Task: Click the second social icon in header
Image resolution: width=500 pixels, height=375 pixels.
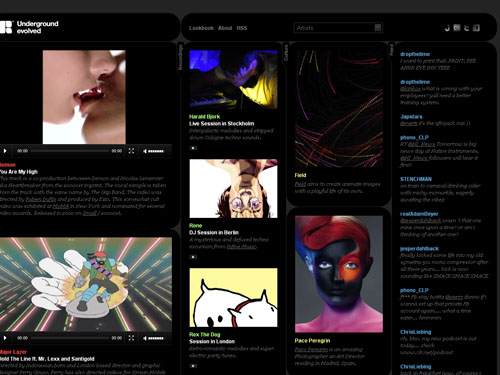Action: point(457,28)
